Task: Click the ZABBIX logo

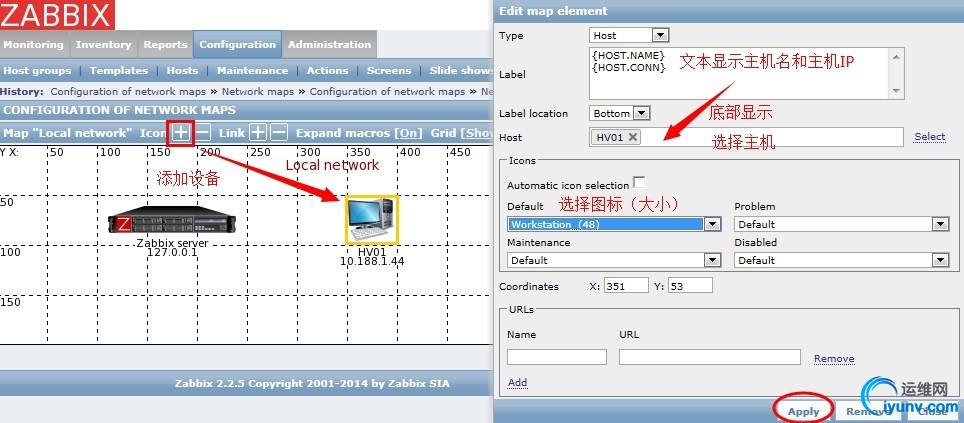Action: (57, 15)
